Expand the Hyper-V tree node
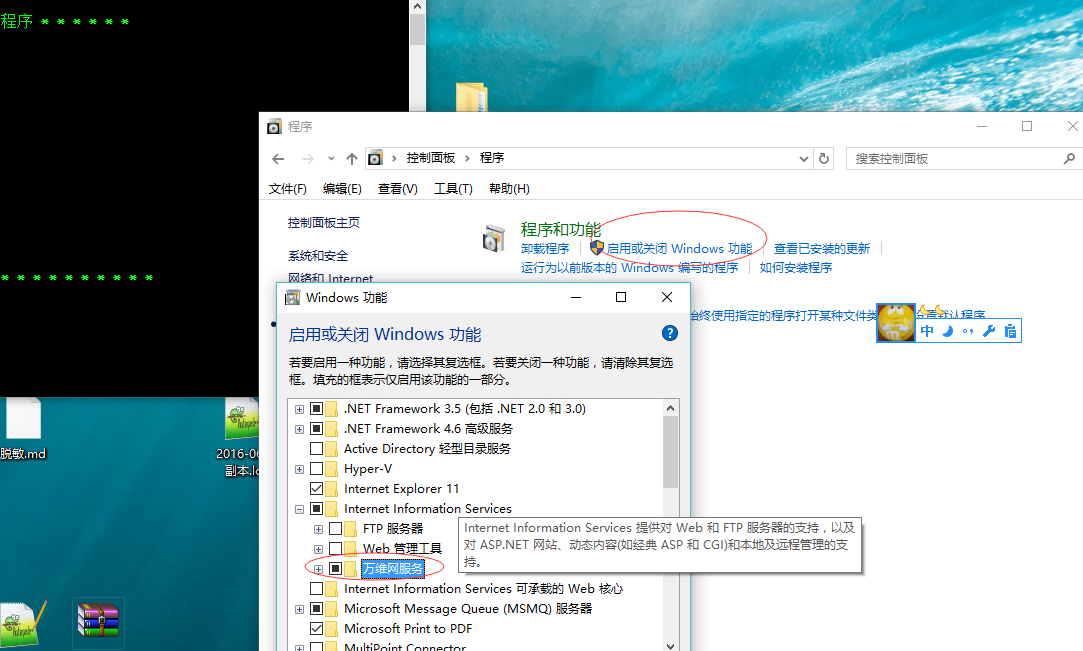1083x651 pixels. [x=299, y=469]
